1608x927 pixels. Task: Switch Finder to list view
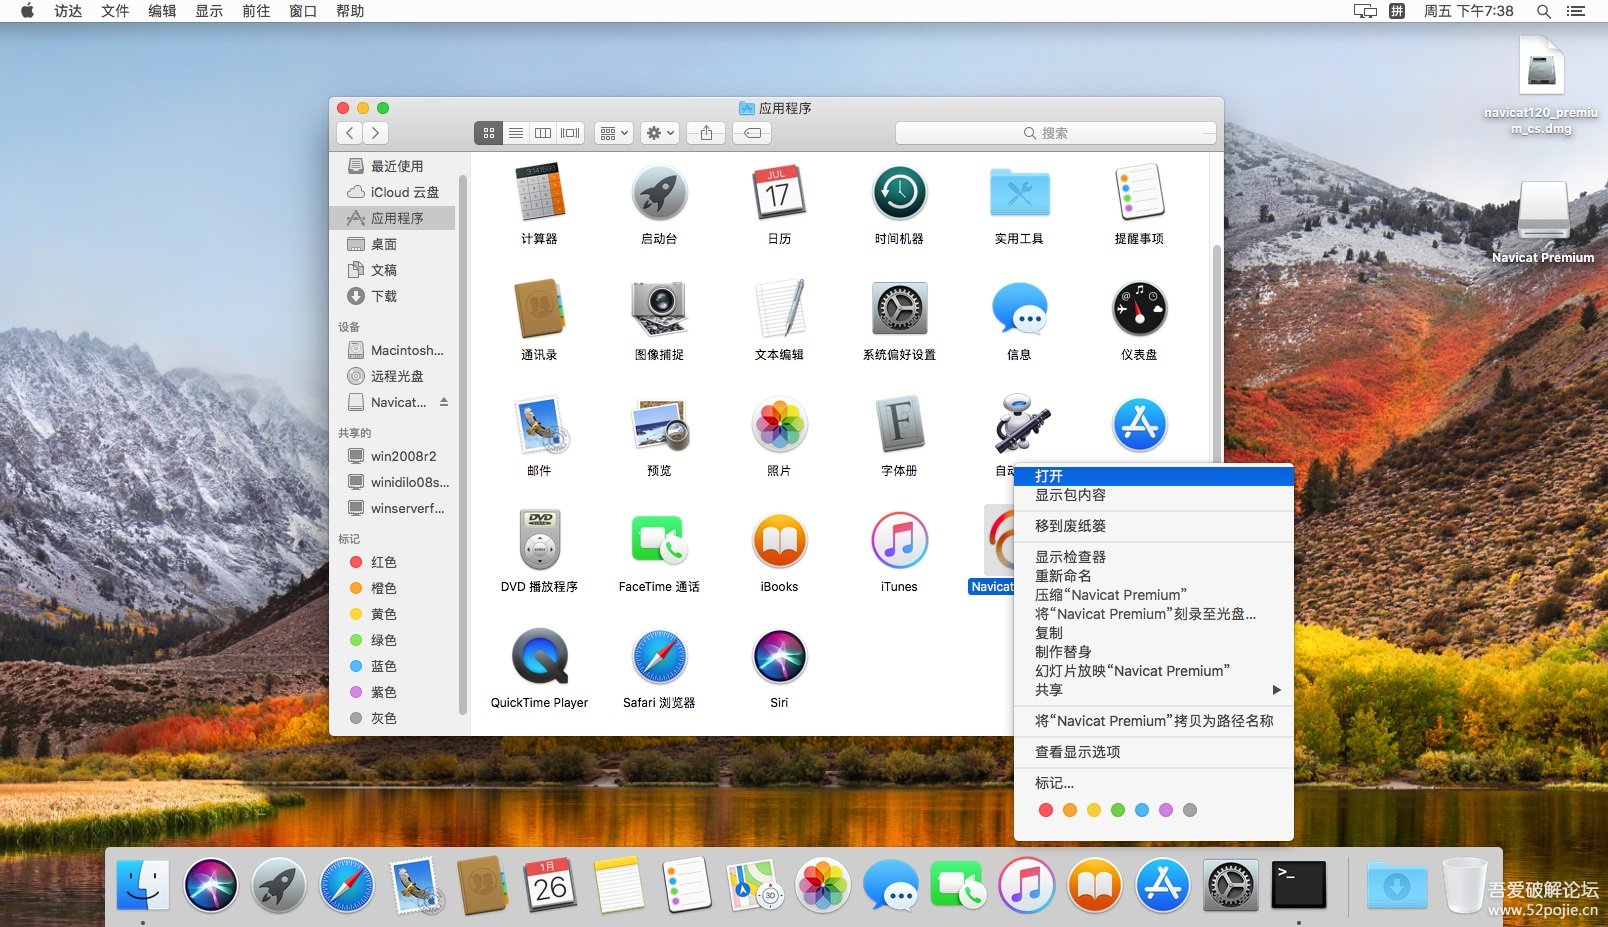click(x=516, y=133)
